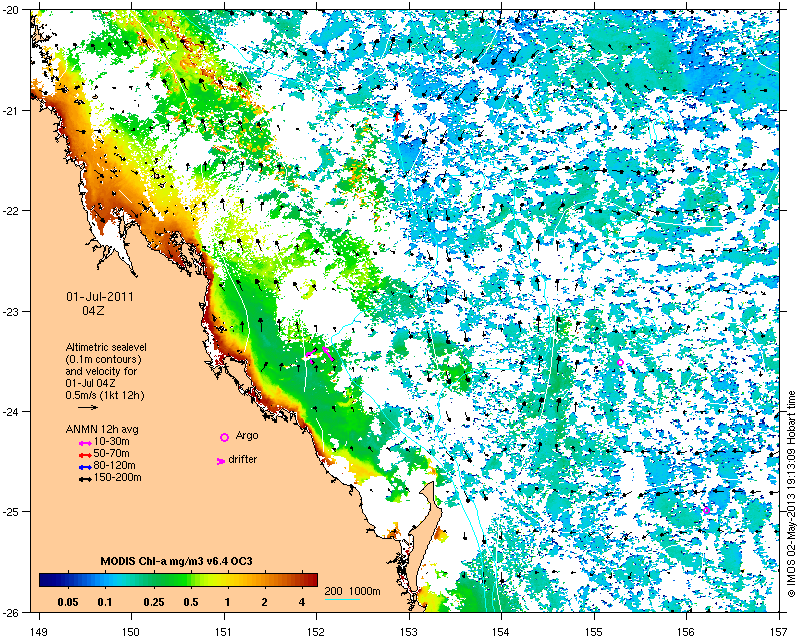This screenshot has height=640, width=800.
Task: Click the black 150-200m arrow legend icon
Action: [x=85, y=479]
